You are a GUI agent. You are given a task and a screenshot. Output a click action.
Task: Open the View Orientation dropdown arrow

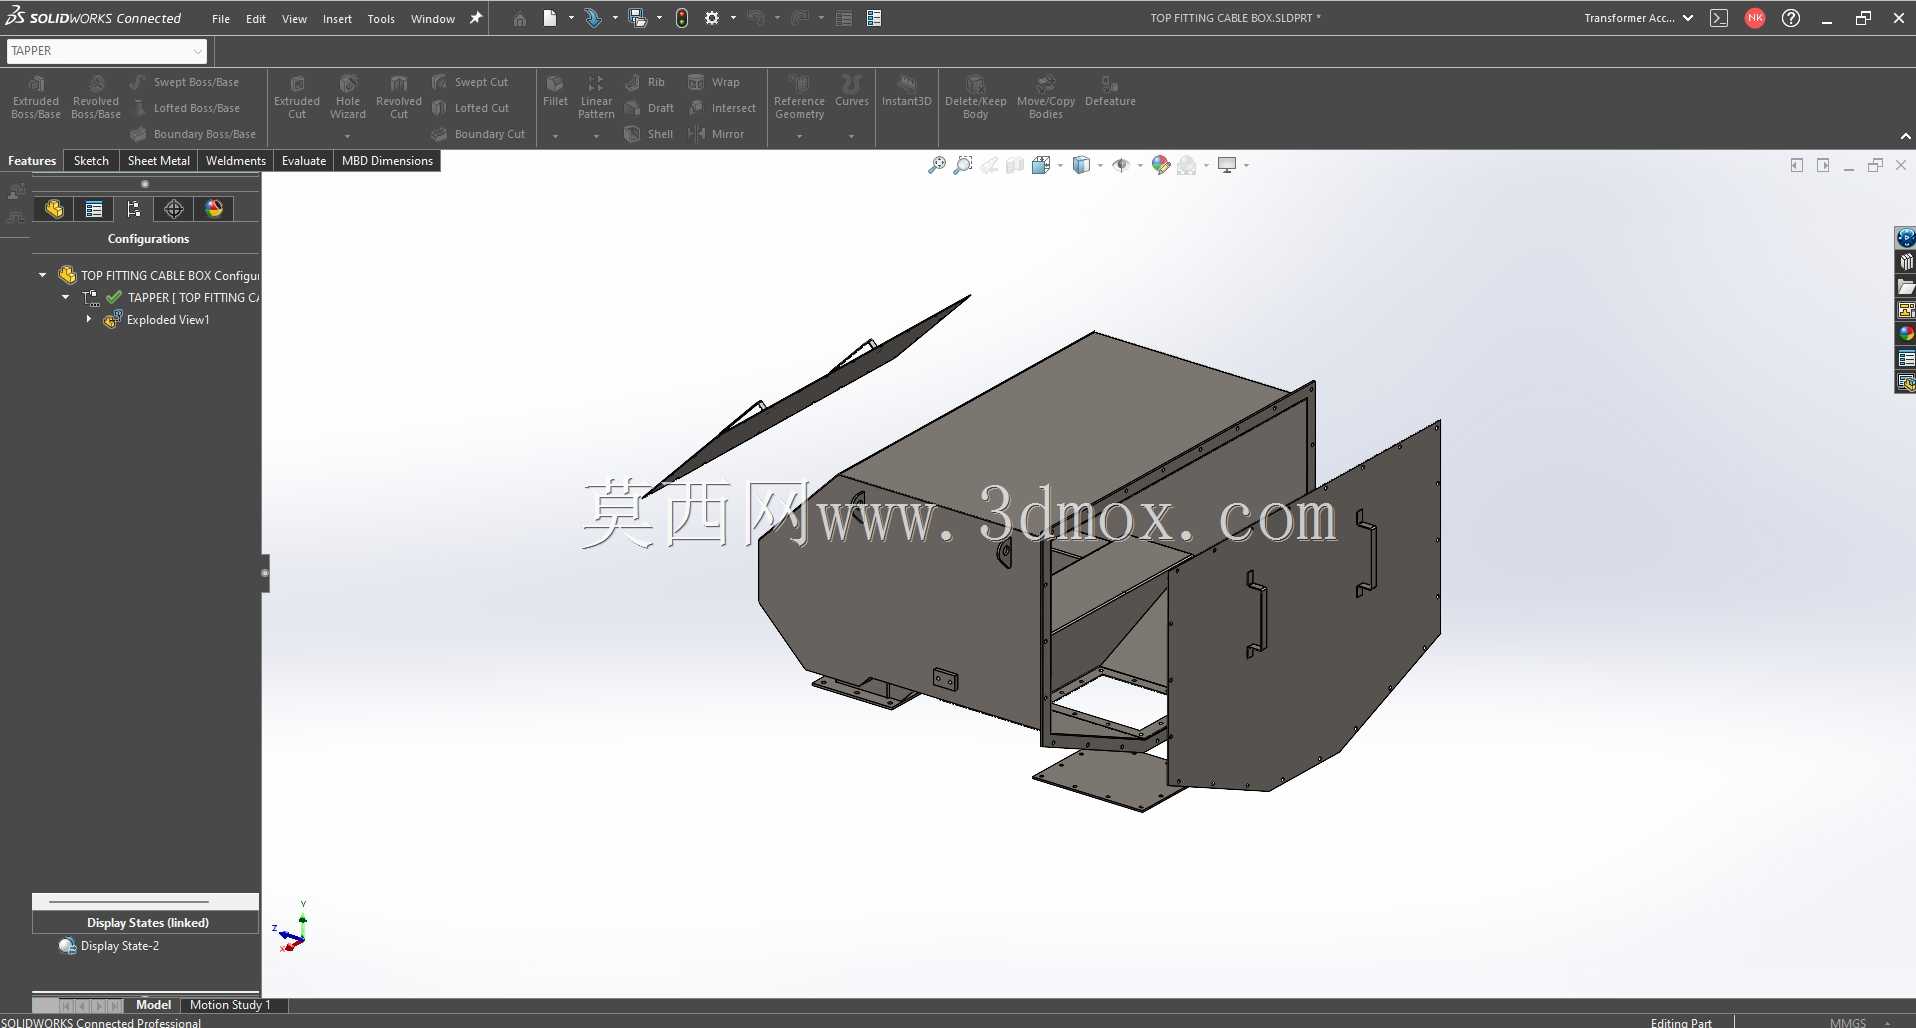[x=1060, y=165]
